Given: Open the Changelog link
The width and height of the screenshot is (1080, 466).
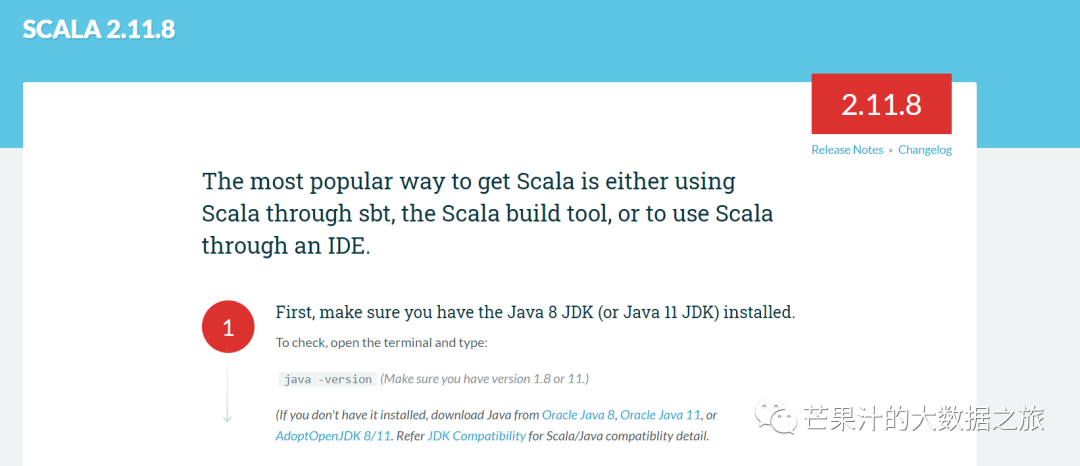Looking at the screenshot, I should [x=925, y=150].
